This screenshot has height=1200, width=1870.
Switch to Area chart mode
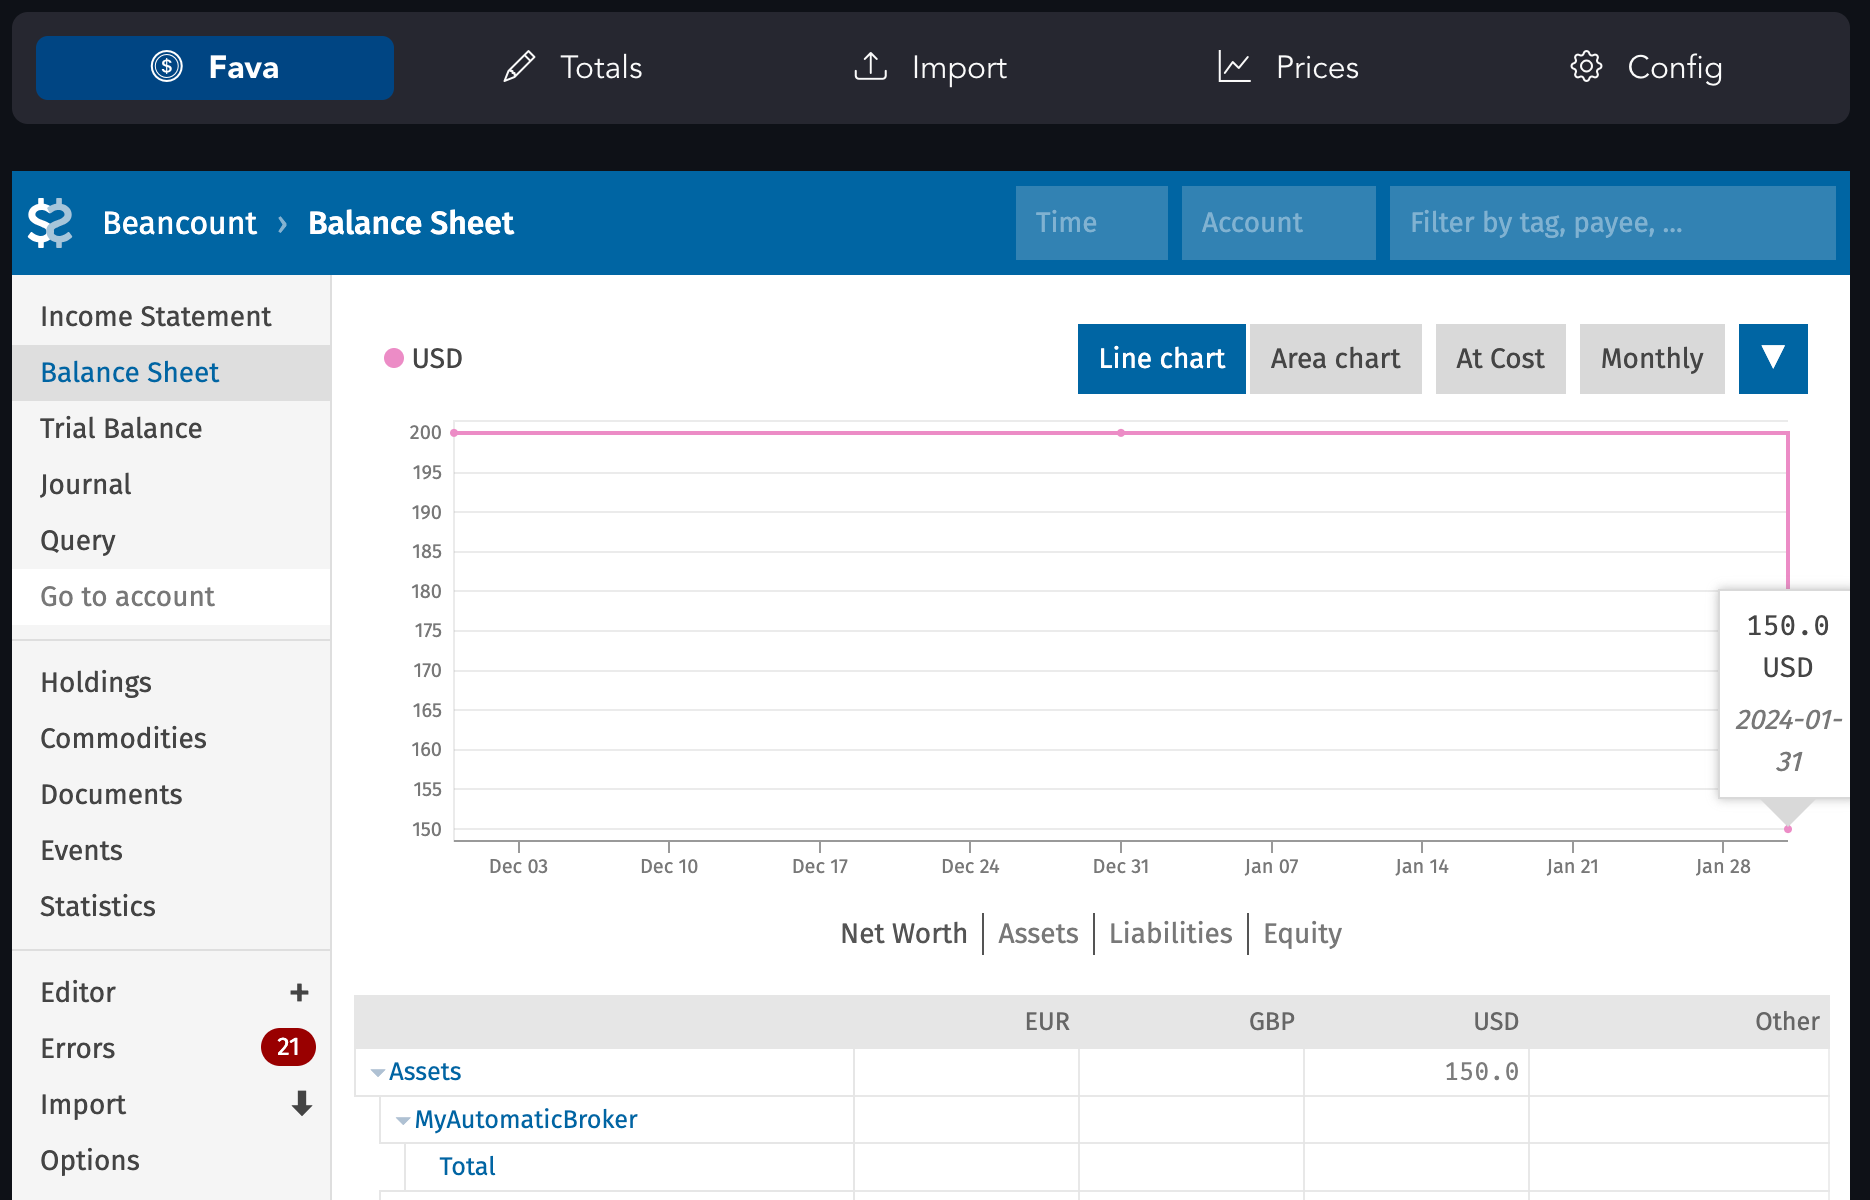click(1336, 359)
